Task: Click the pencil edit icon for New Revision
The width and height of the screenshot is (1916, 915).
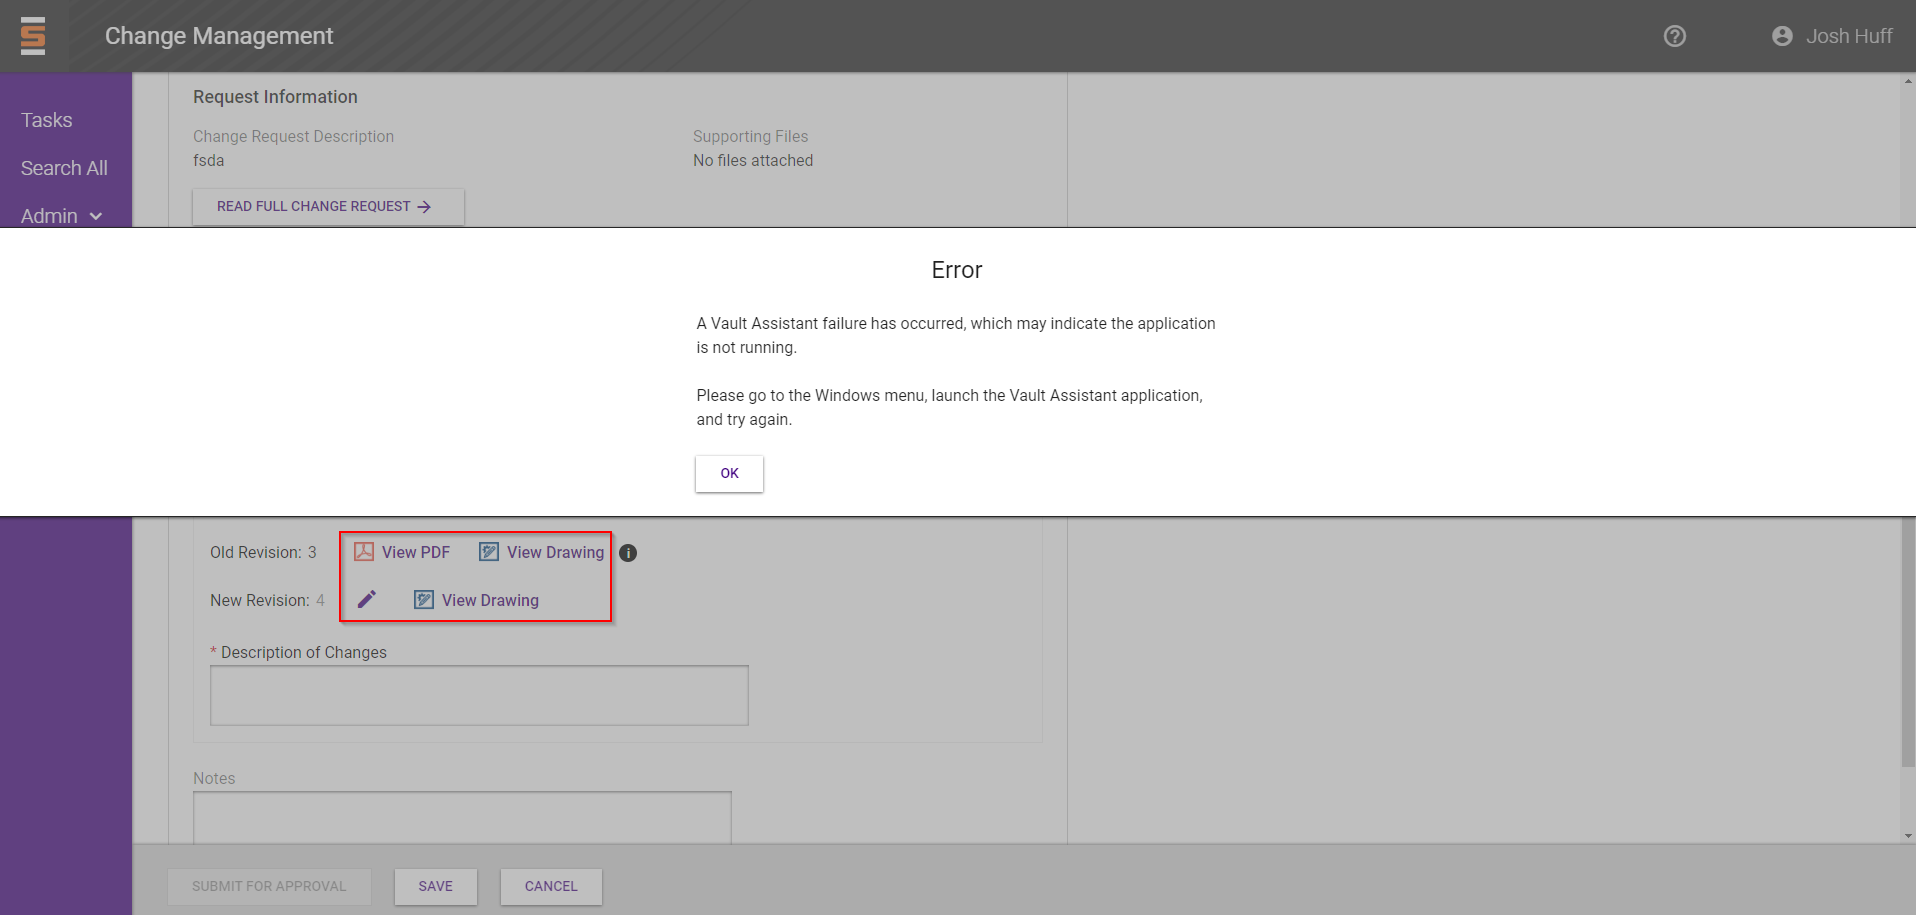Action: (x=367, y=599)
